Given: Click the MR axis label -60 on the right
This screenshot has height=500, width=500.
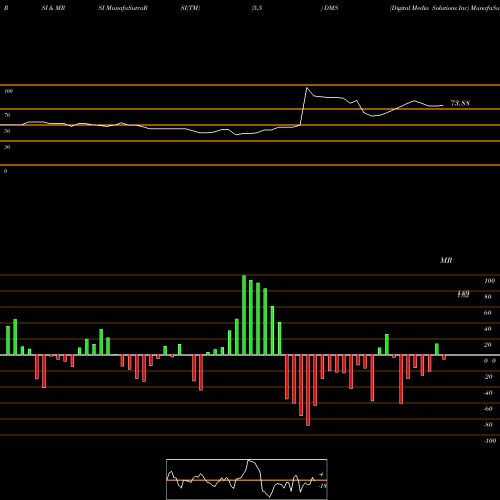Looking at the screenshot, I should [x=488, y=409].
